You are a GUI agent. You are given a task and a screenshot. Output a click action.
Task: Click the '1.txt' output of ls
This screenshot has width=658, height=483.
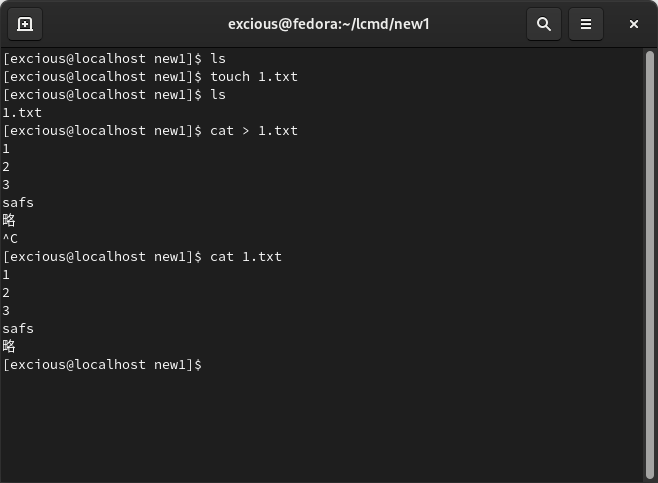coord(22,112)
